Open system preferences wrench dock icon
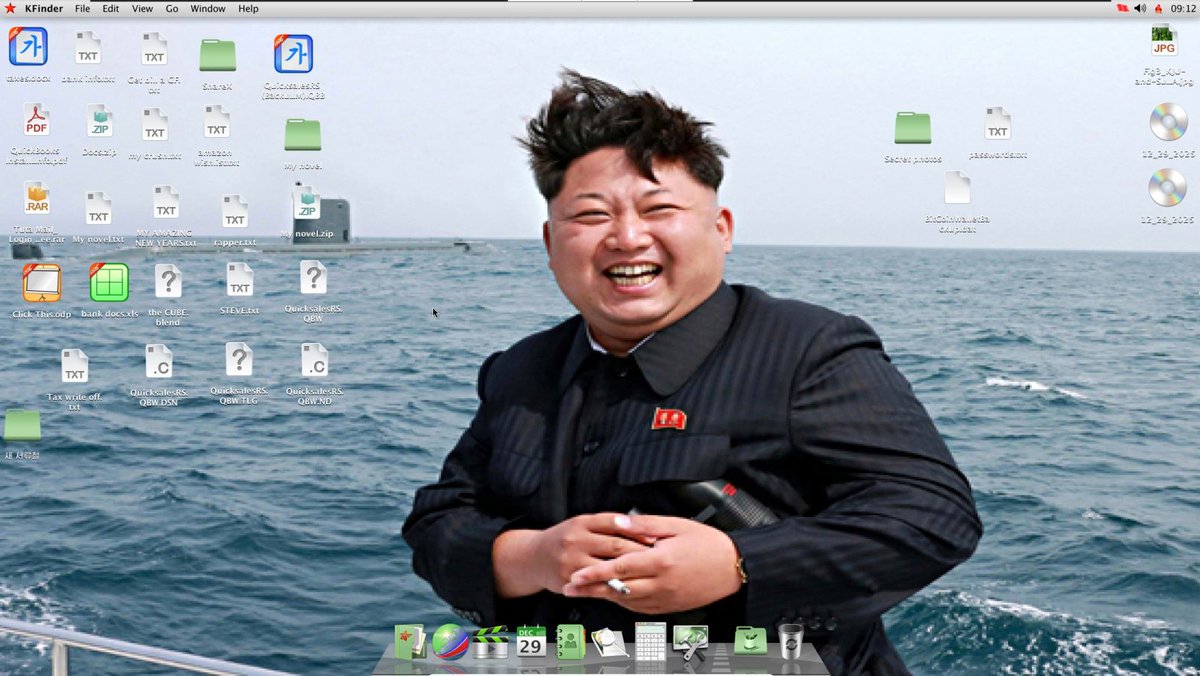 (x=691, y=641)
